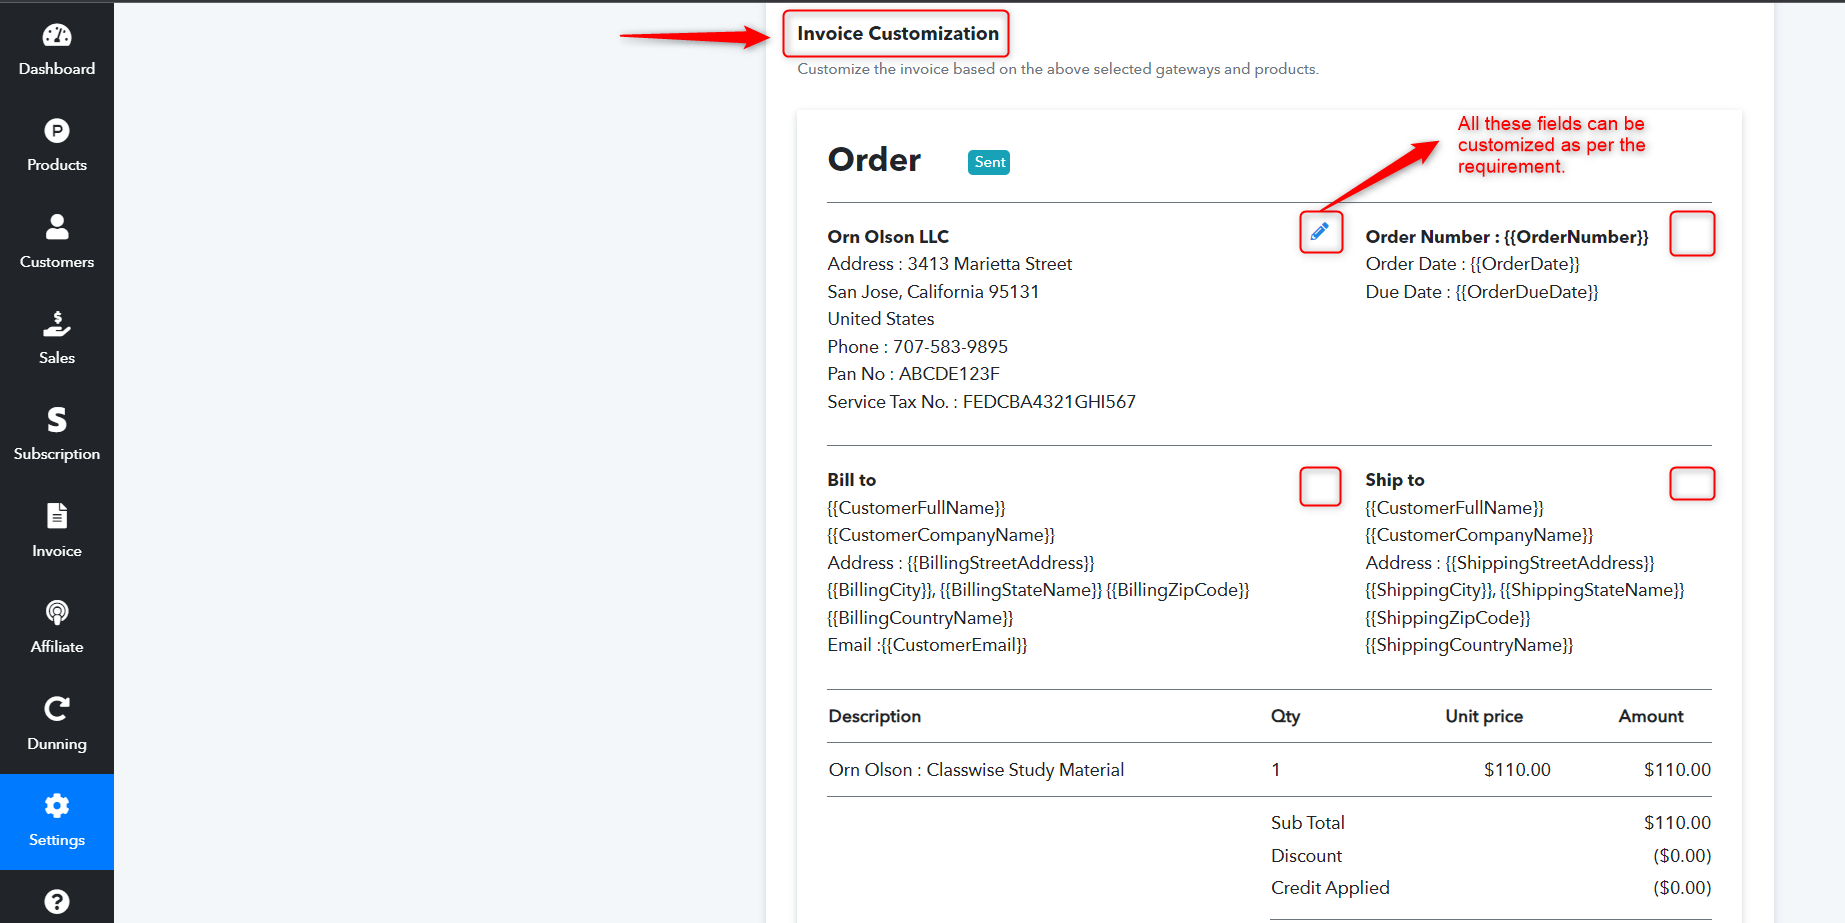The image size is (1845, 923).
Task: Click the Unit price column header
Action: pos(1484,716)
